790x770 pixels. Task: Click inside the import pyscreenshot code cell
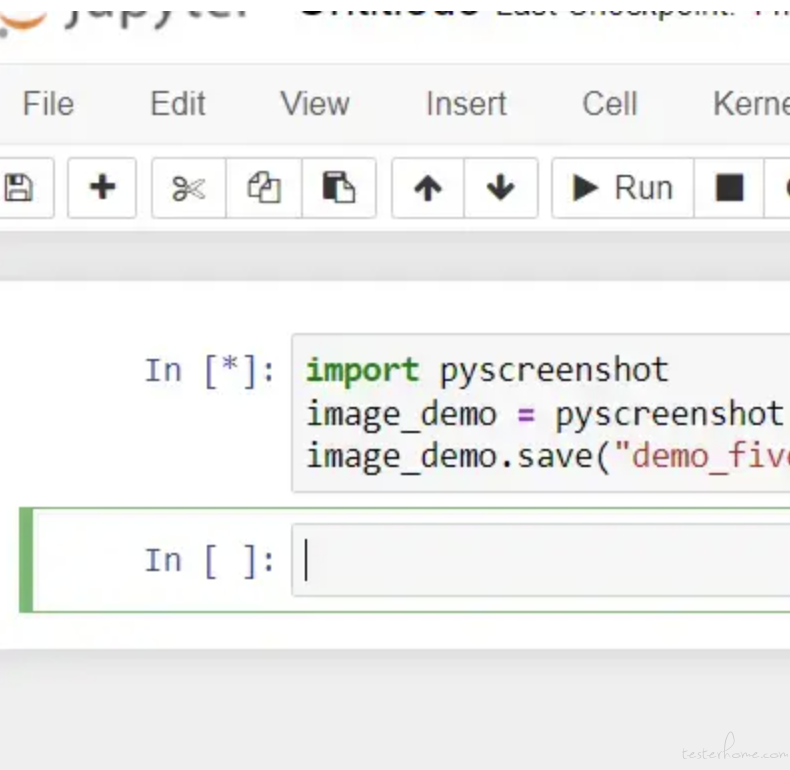[541, 413]
